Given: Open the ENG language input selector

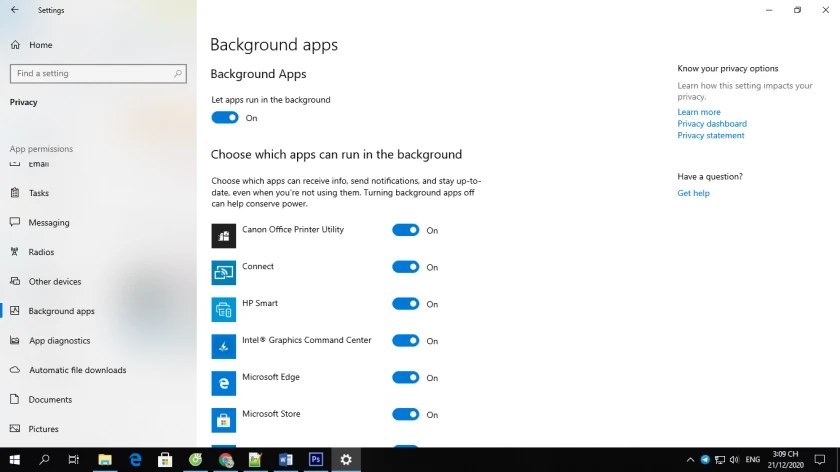Looking at the screenshot, I should tap(753, 460).
